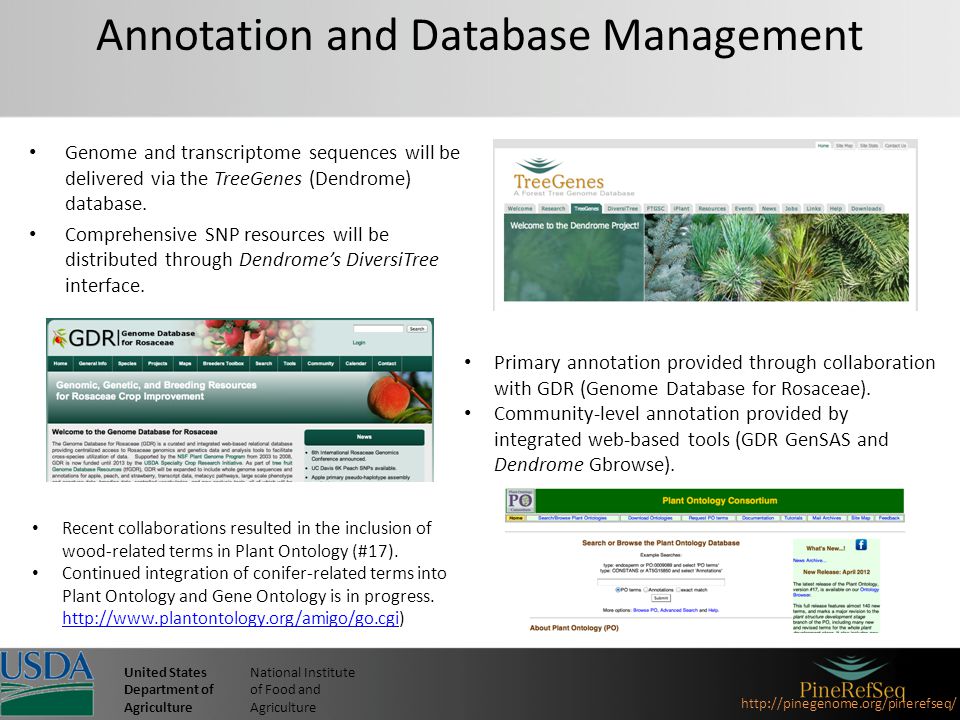Open General Info in GDR navigation
The height and width of the screenshot is (720, 960).
point(92,363)
